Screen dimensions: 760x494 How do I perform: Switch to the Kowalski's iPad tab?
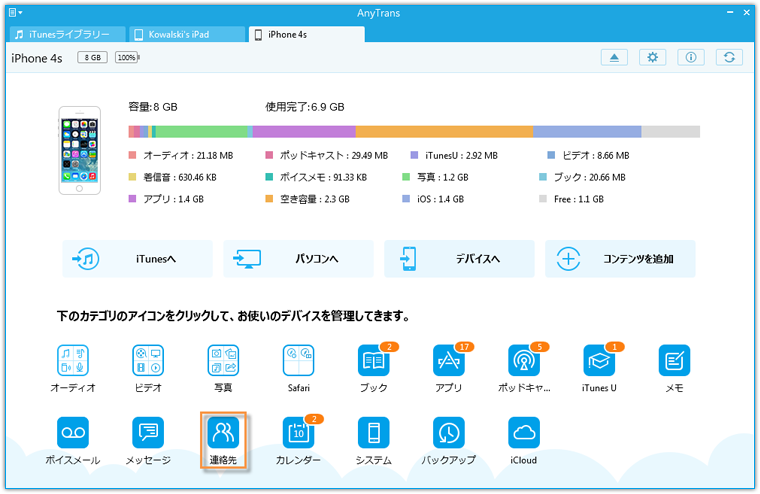coord(187,34)
